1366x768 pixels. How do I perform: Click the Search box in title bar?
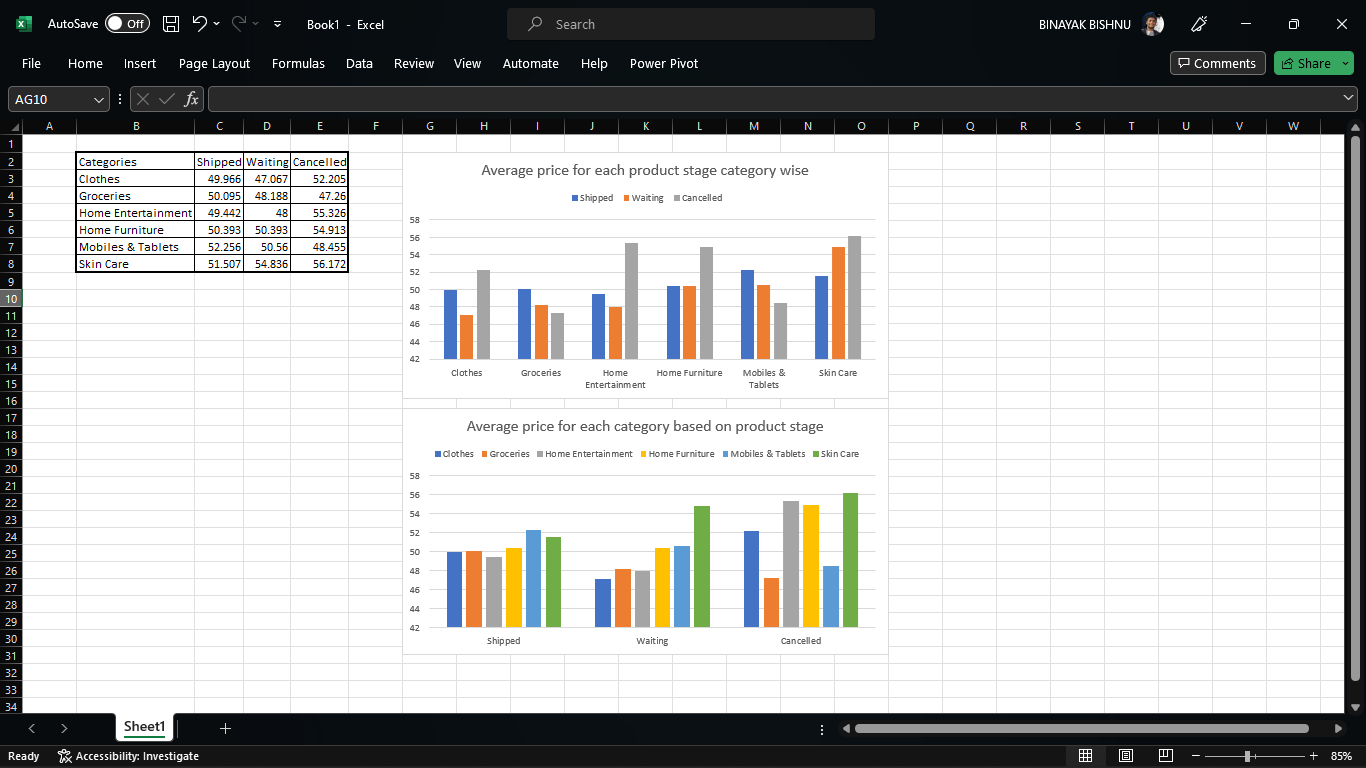pos(690,24)
